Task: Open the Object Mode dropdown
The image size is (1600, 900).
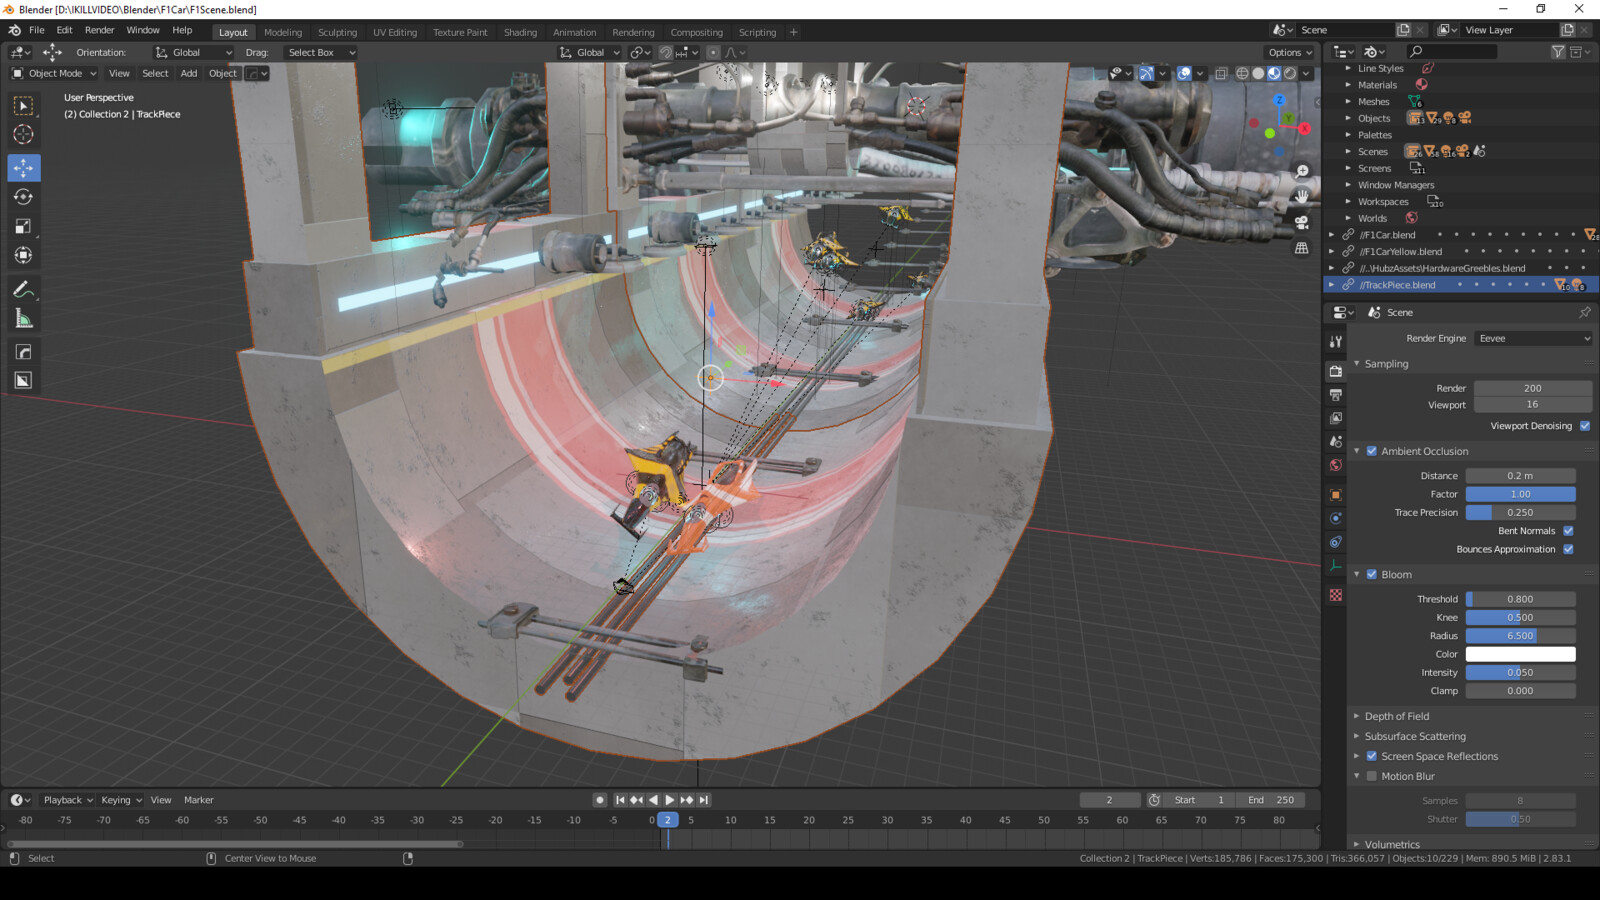Action: 54,73
